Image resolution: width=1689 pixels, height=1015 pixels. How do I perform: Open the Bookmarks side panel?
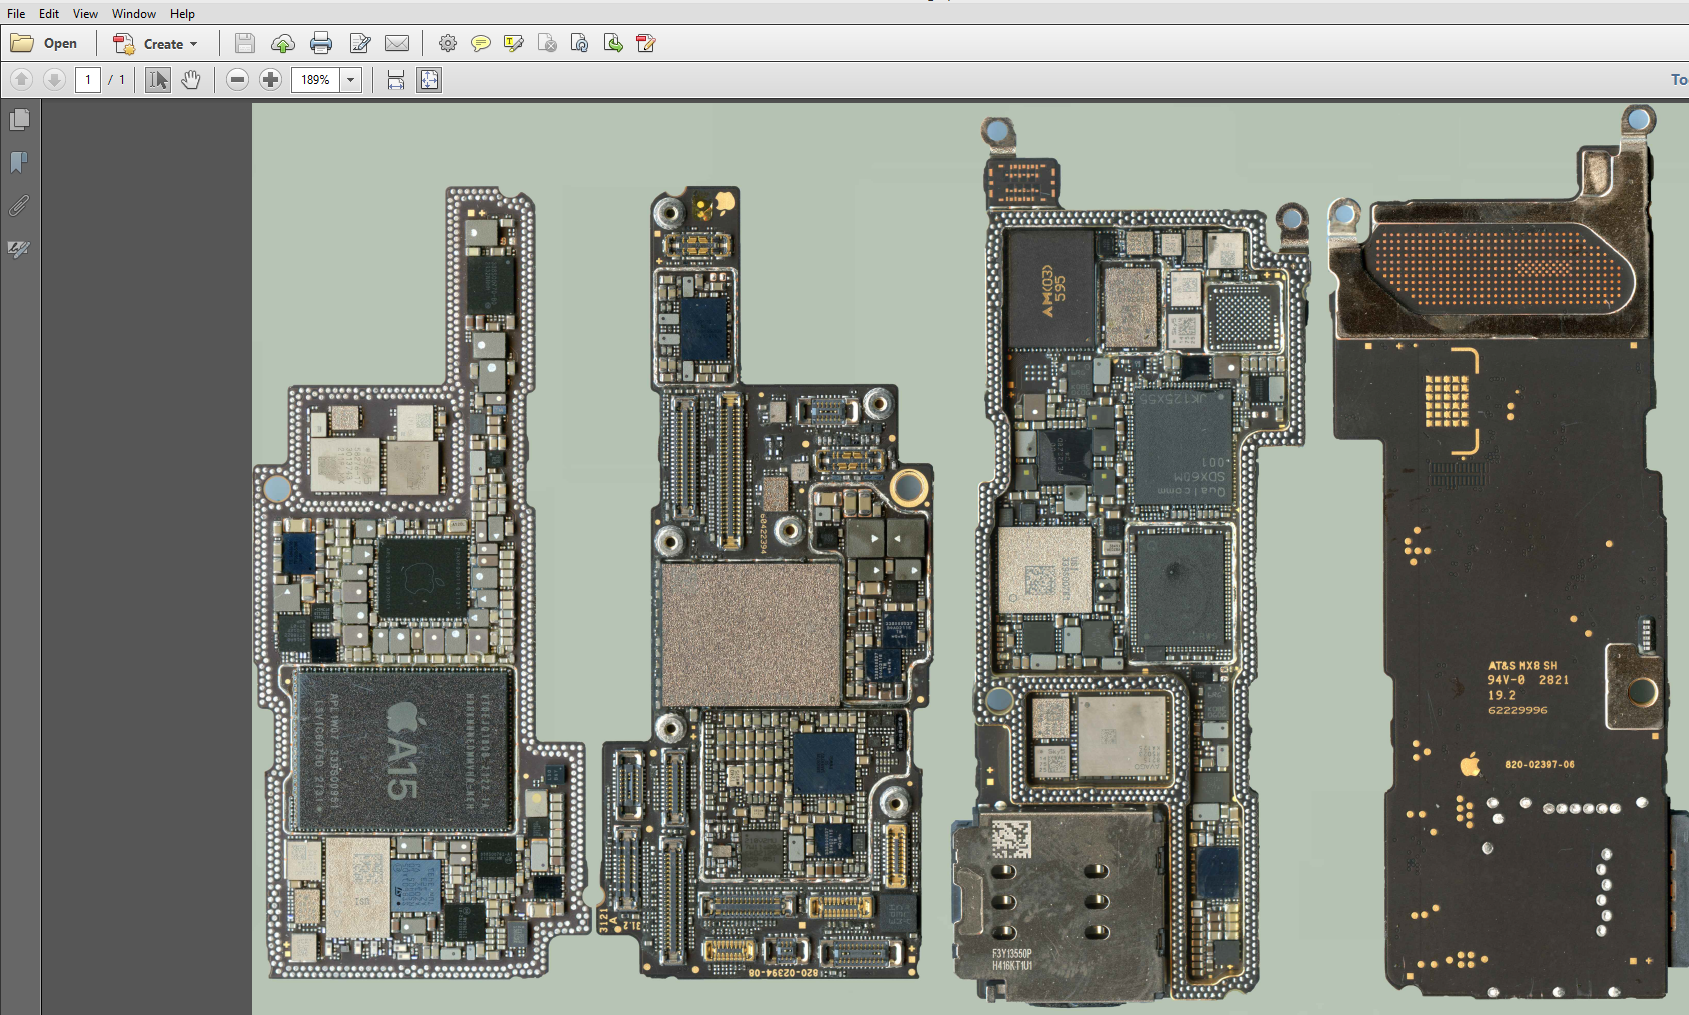point(19,162)
